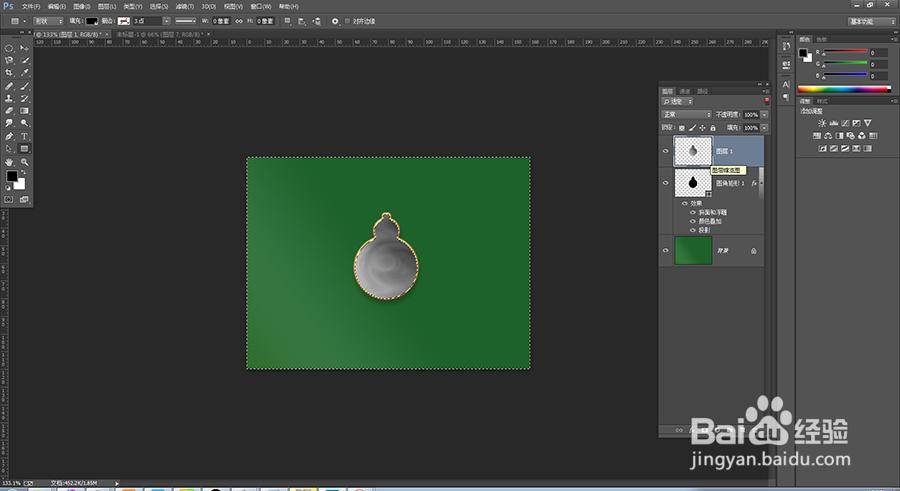This screenshot has height=491, width=900.
Task: Select the Hand tool
Action: 9,162
